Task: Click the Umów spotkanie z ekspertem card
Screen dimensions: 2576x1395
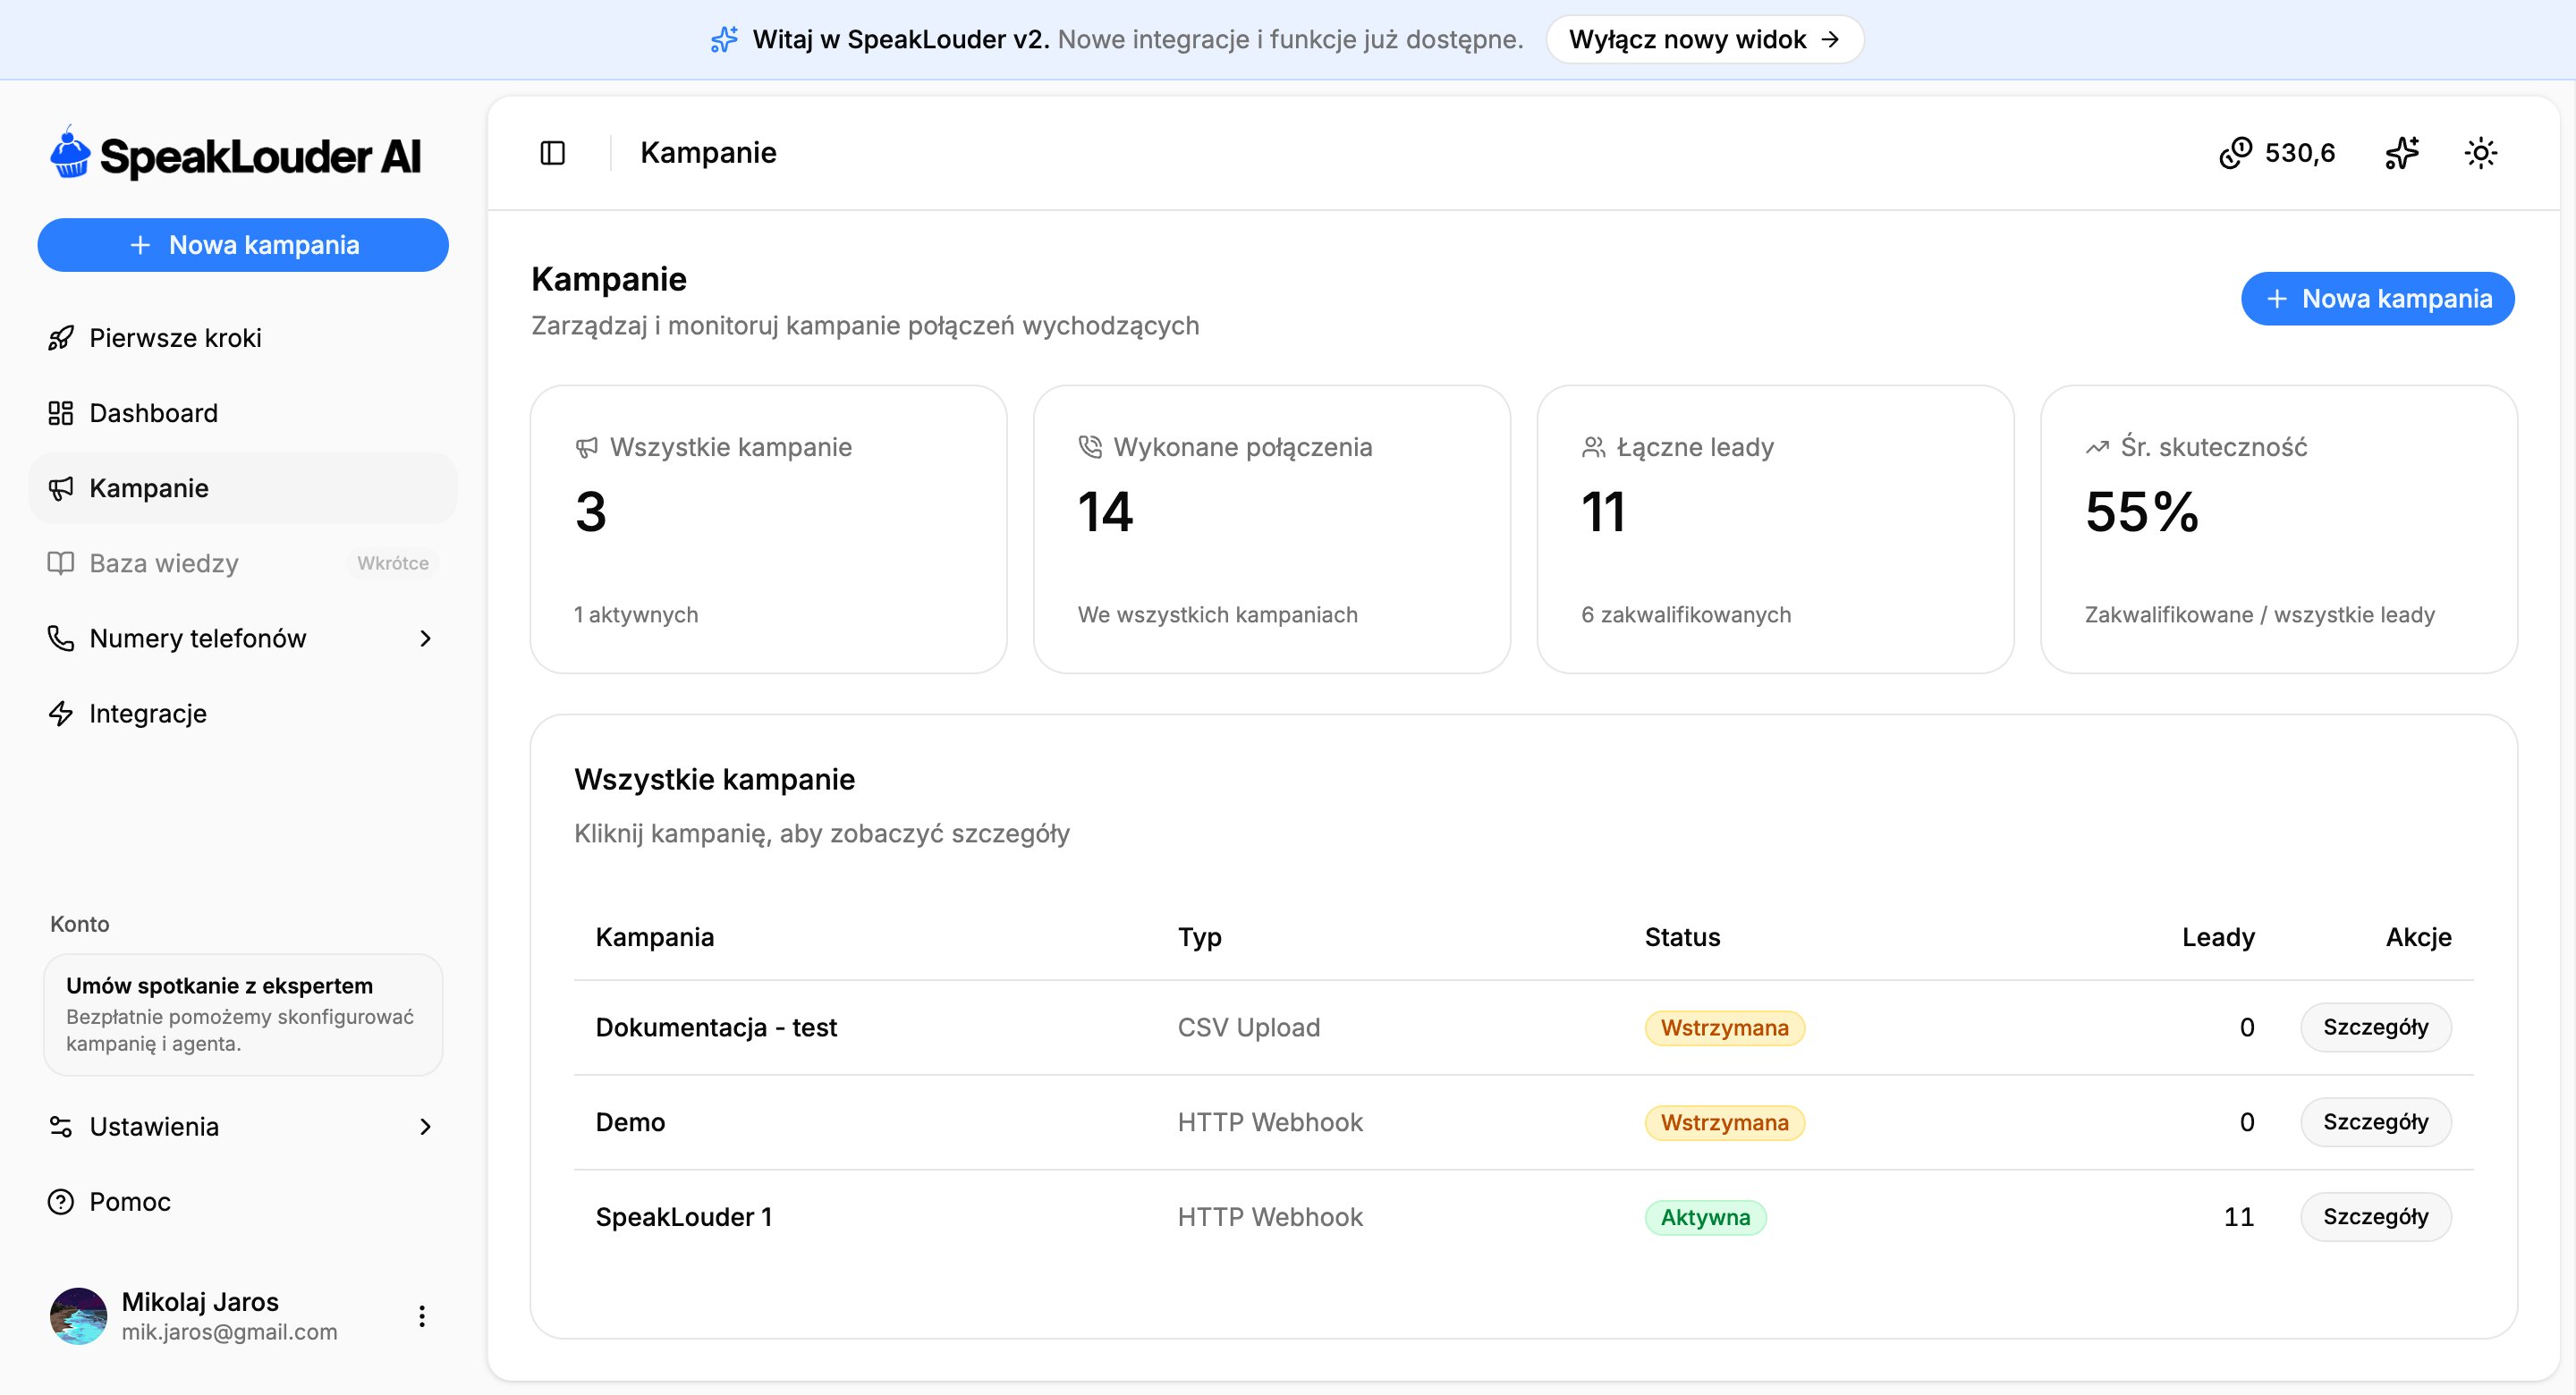Action: [x=243, y=1014]
